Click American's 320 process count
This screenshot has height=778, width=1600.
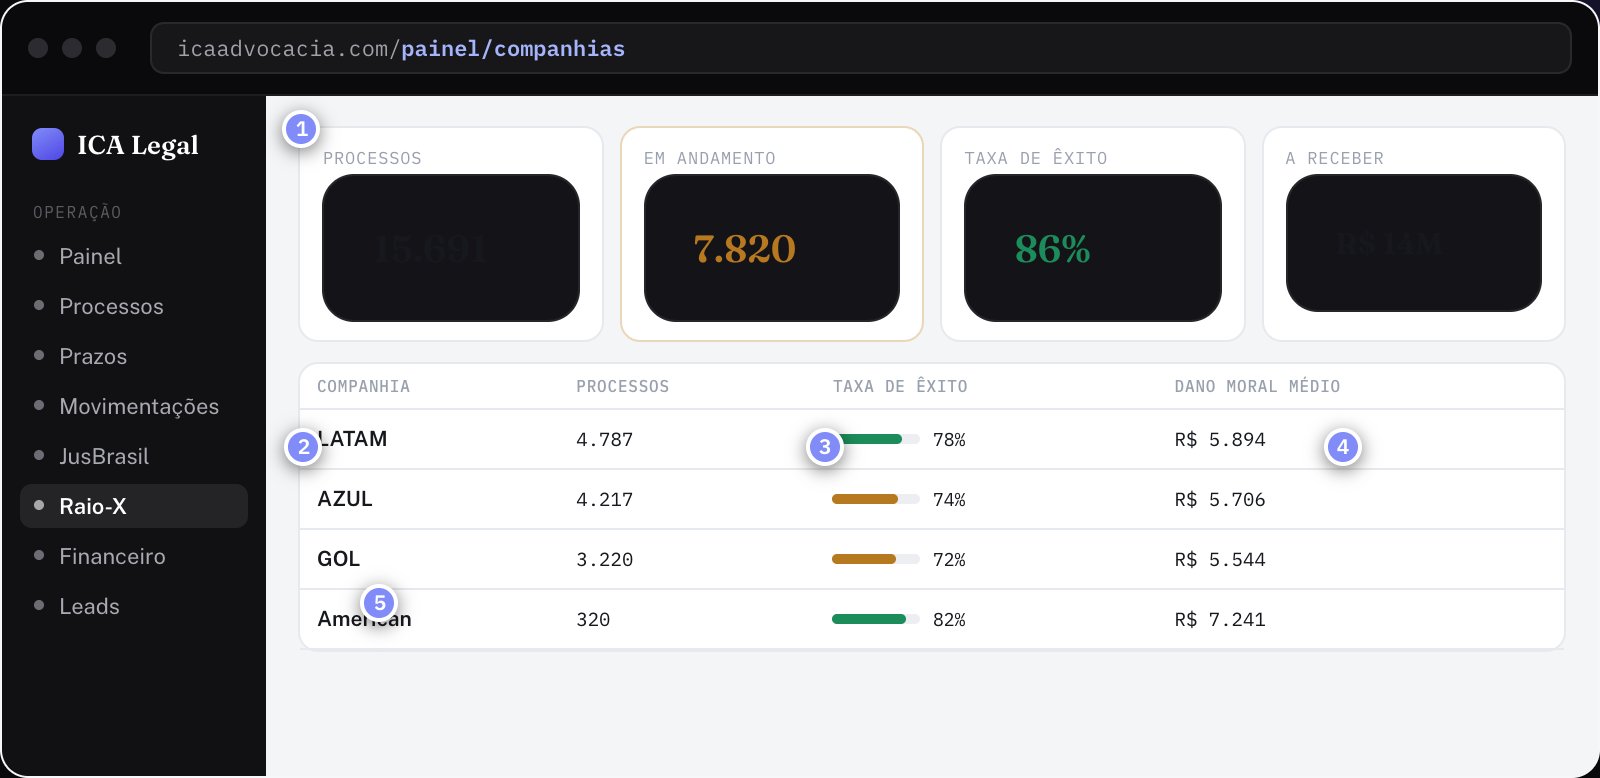pyautogui.click(x=593, y=619)
